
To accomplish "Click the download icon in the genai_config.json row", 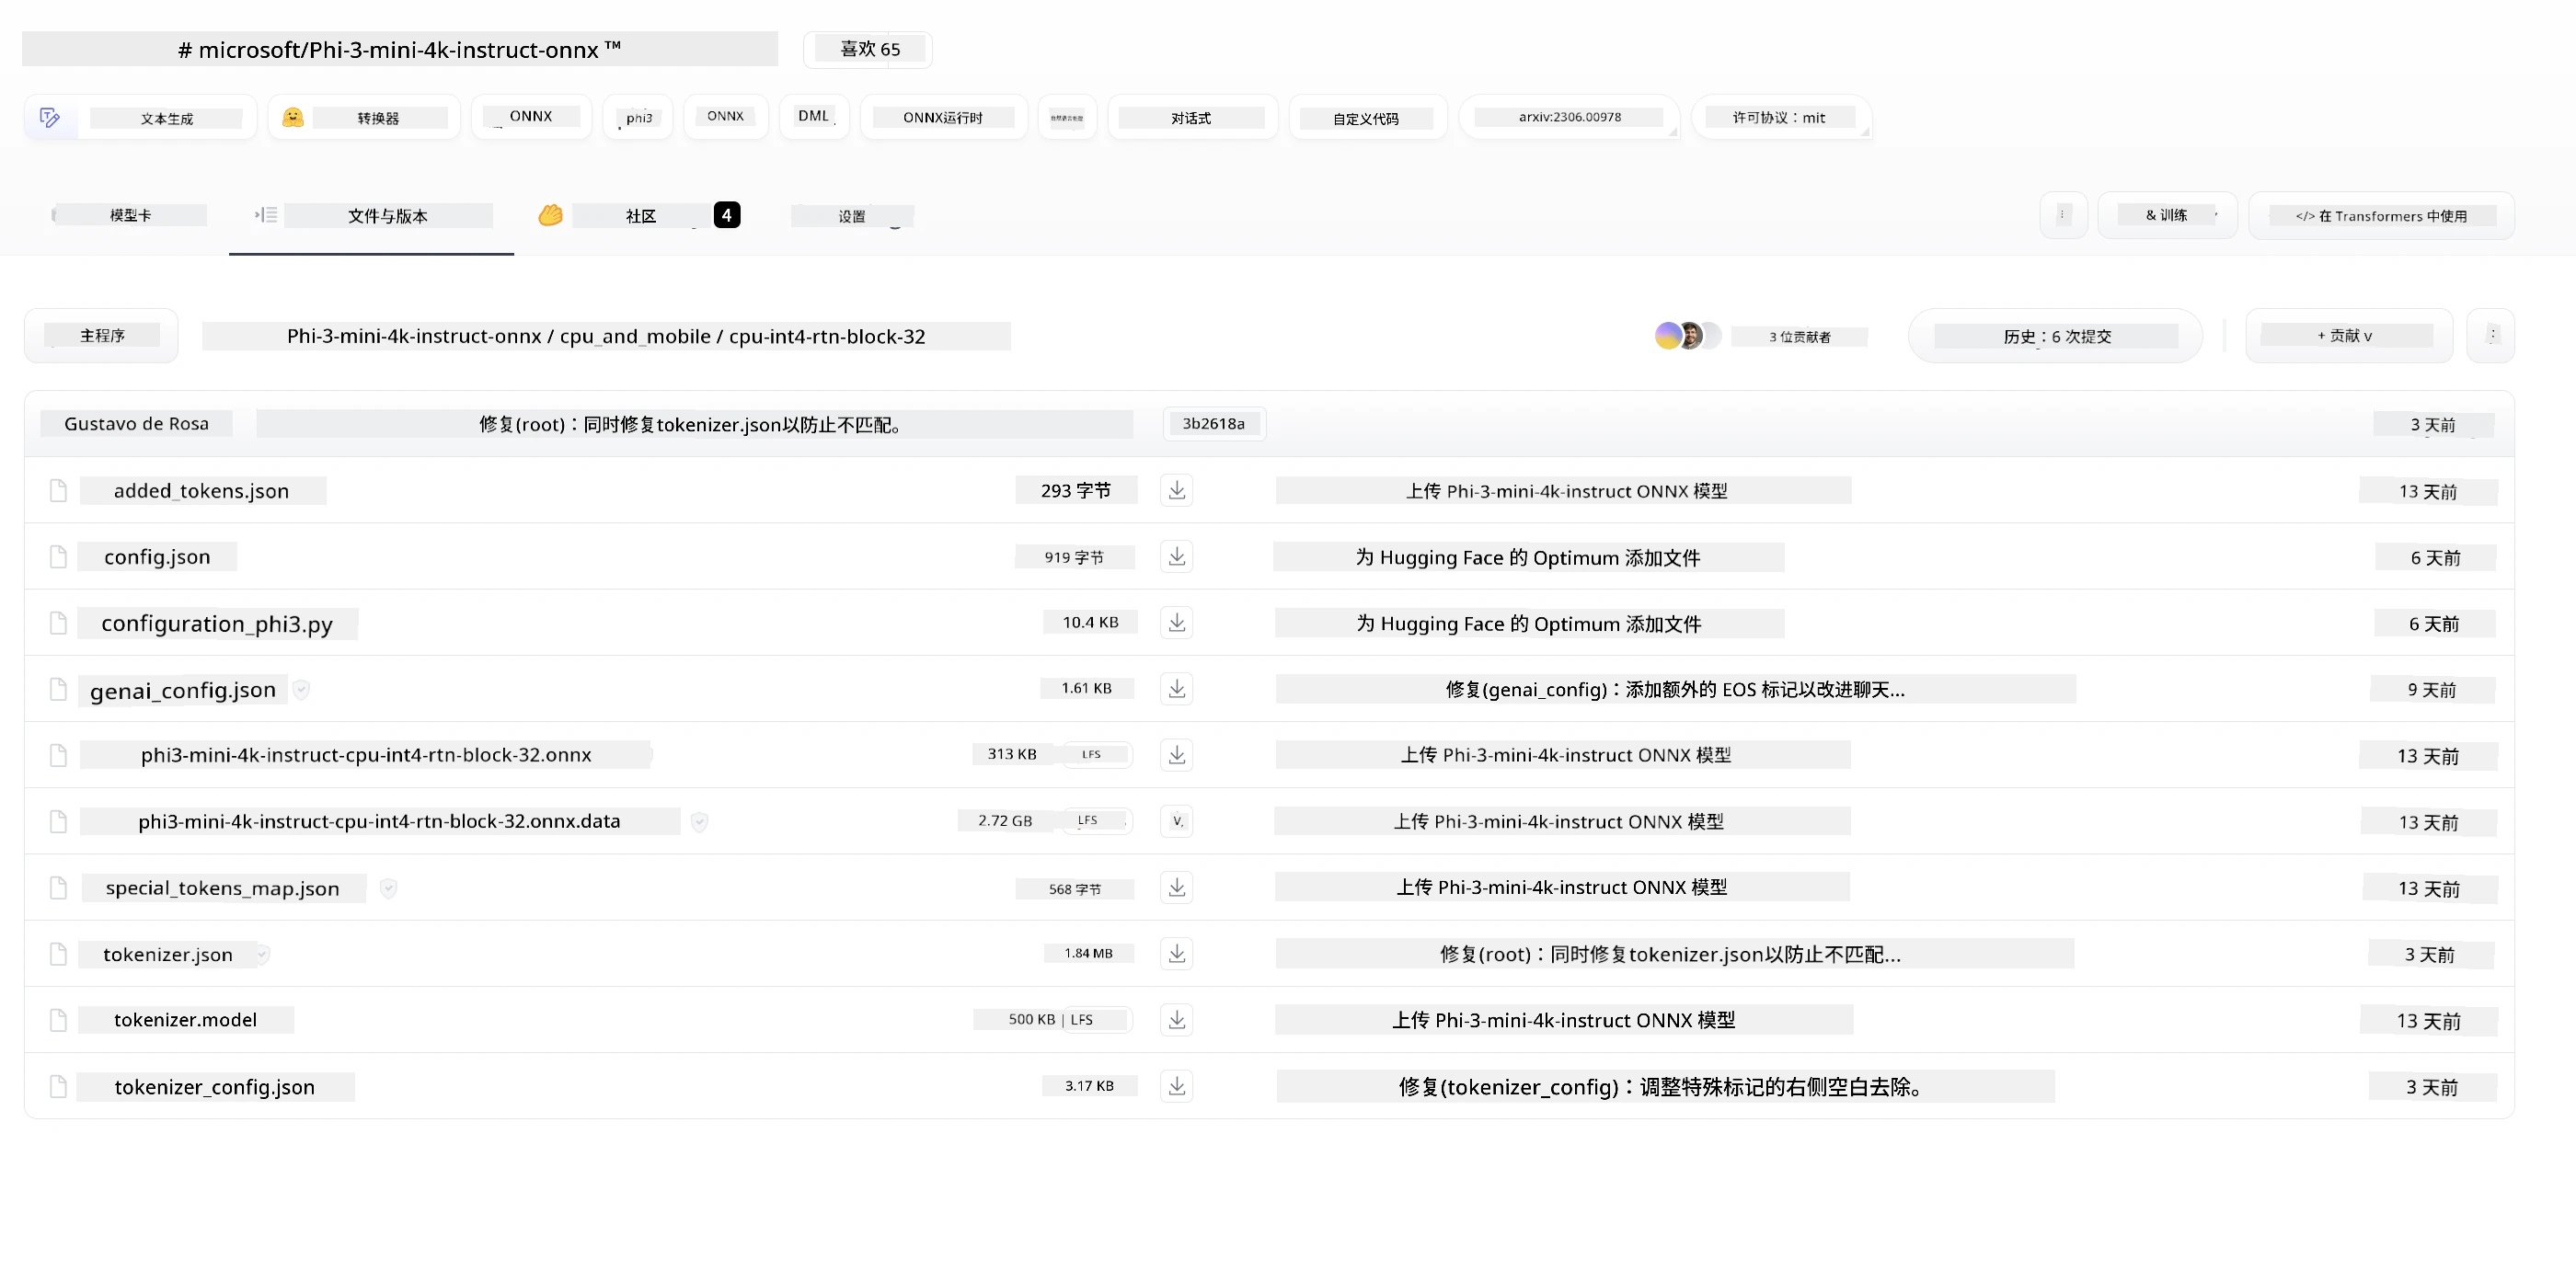I will (1177, 688).
